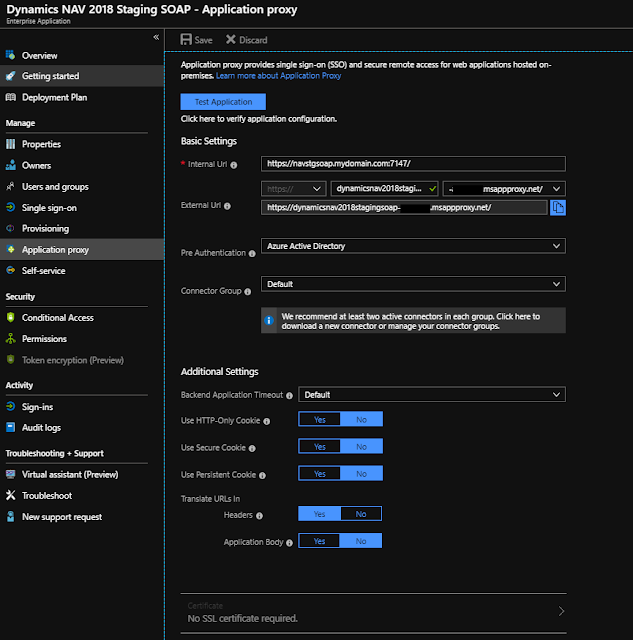
Task: Click the connector recommendation message banner
Action: (x=413, y=320)
